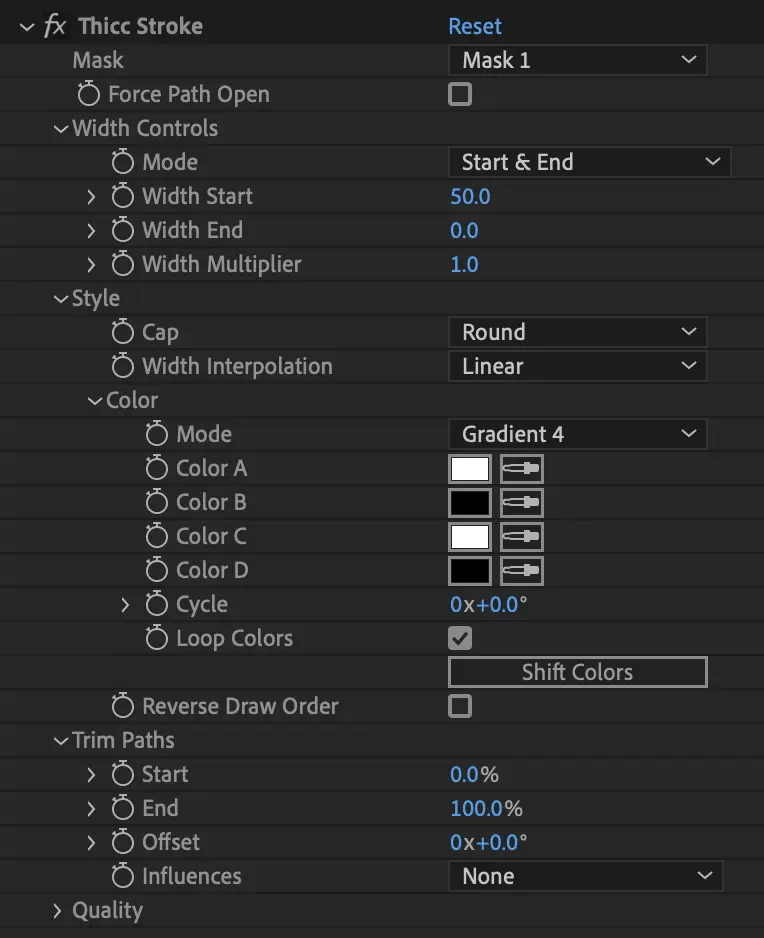Image resolution: width=764 pixels, height=938 pixels.
Task: Collapse the Trim Paths group
Action: click(60, 741)
